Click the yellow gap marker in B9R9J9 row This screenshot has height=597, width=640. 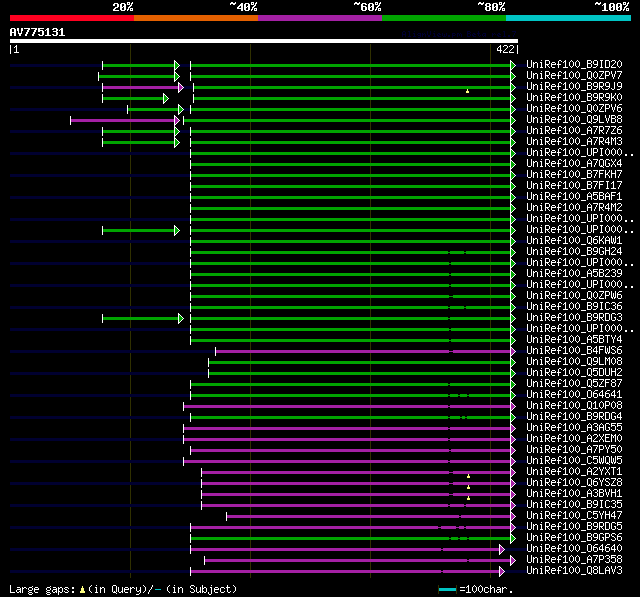[x=467, y=91]
